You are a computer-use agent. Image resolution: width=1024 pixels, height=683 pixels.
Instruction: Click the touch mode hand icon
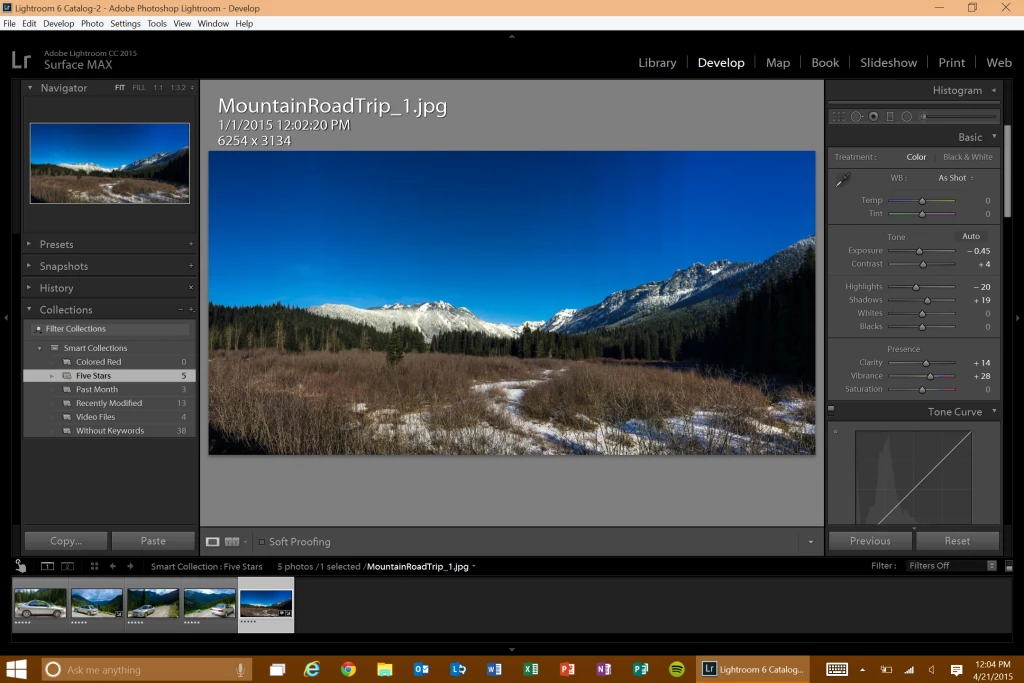pos(21,566)
